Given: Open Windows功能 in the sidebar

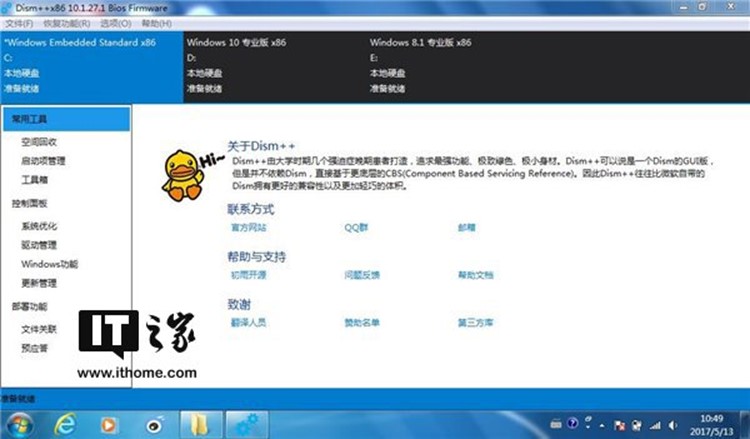Looking at the screenshot, I should [49, 264].
